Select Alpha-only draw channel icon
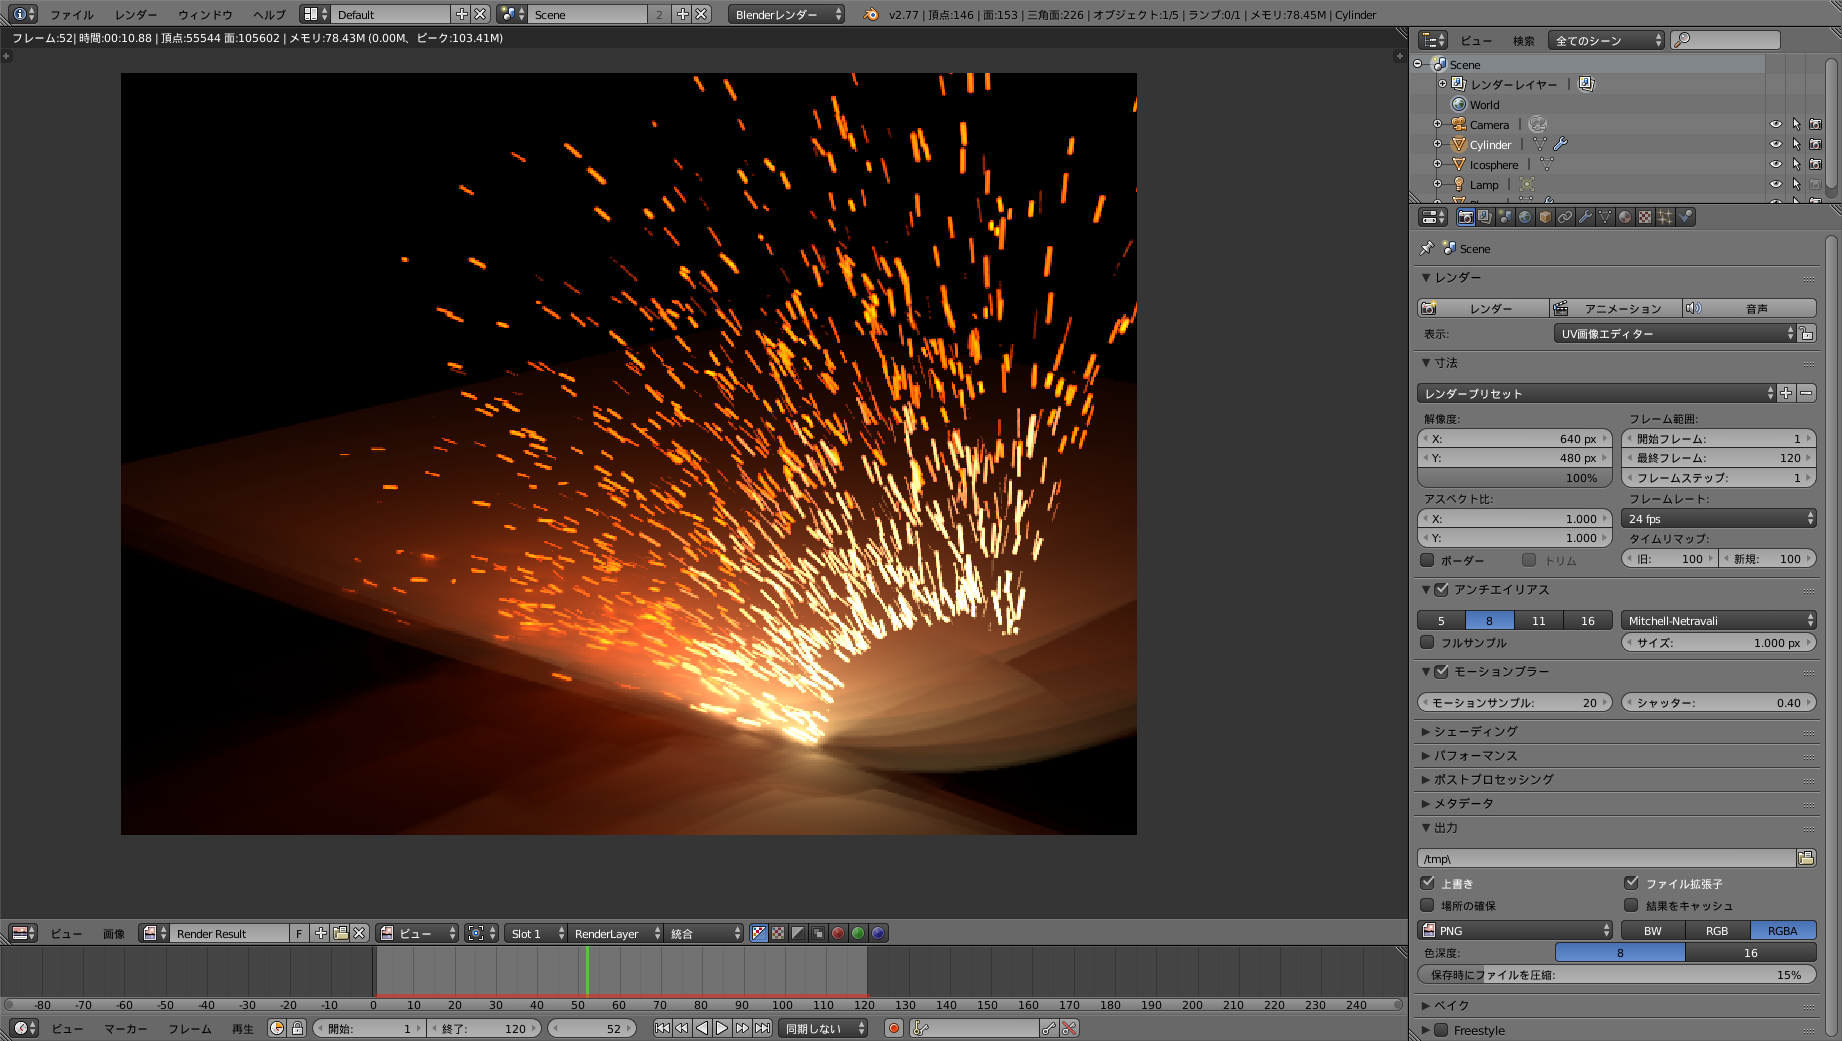Image resolution: width=1842 pixels, height=1041 pixels. [x=798, y=933]
